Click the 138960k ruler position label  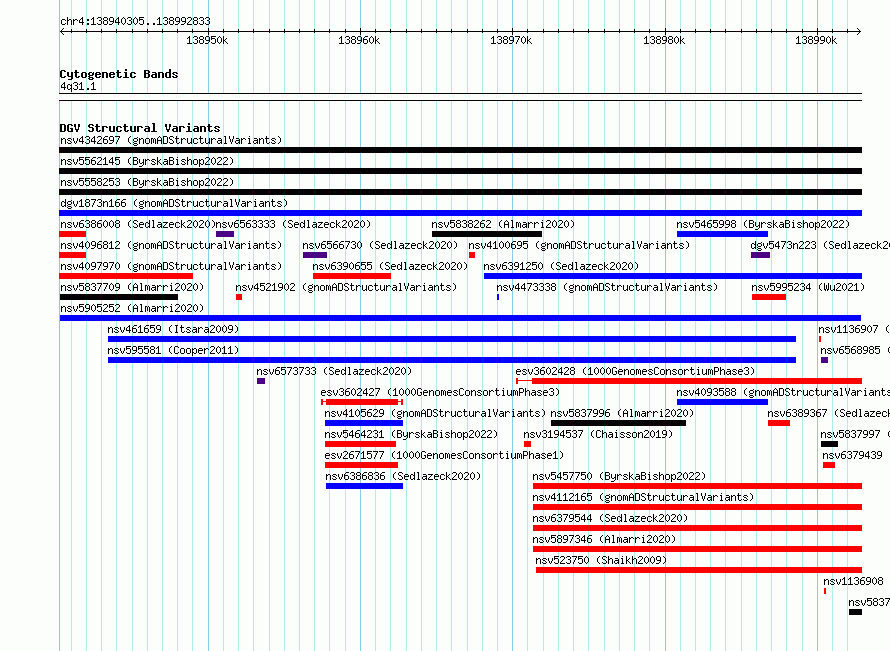tap(359, 40)
